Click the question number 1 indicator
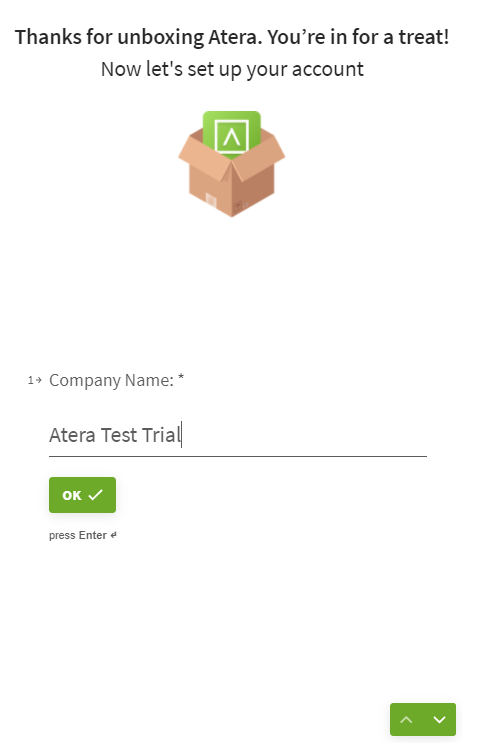 point(31,380)
